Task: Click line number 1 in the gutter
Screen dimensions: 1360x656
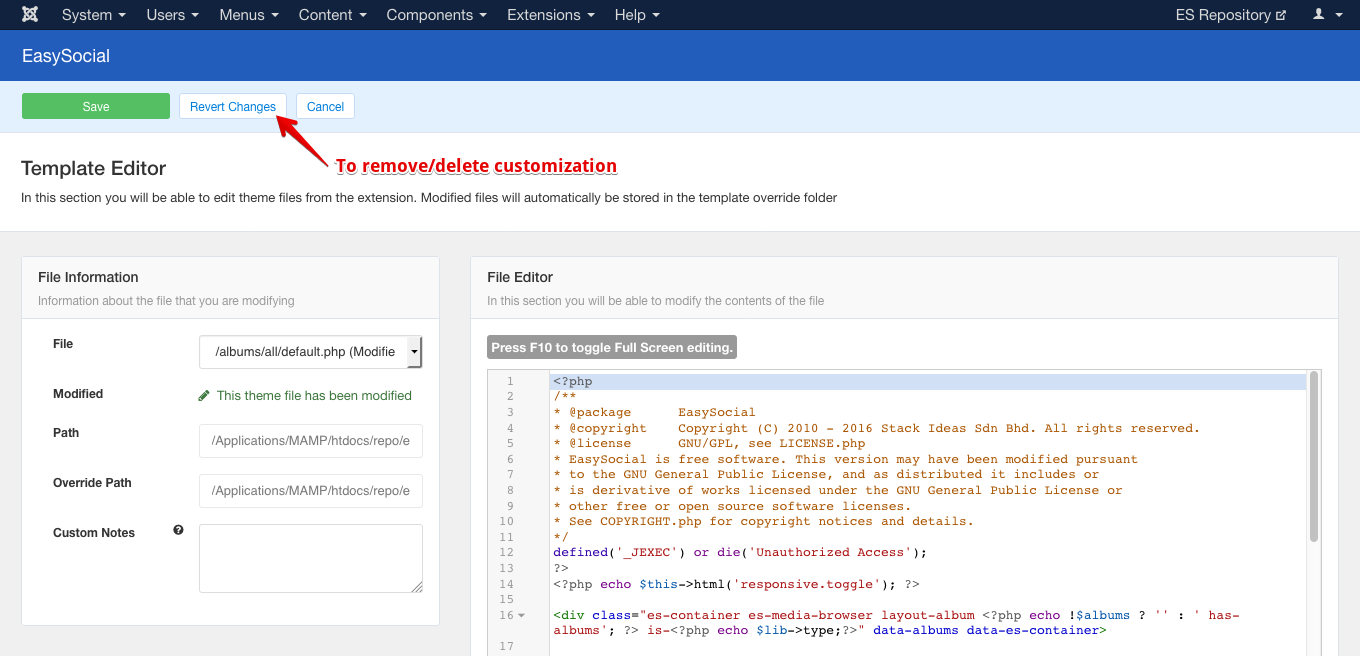Action: tap(510, 381)
